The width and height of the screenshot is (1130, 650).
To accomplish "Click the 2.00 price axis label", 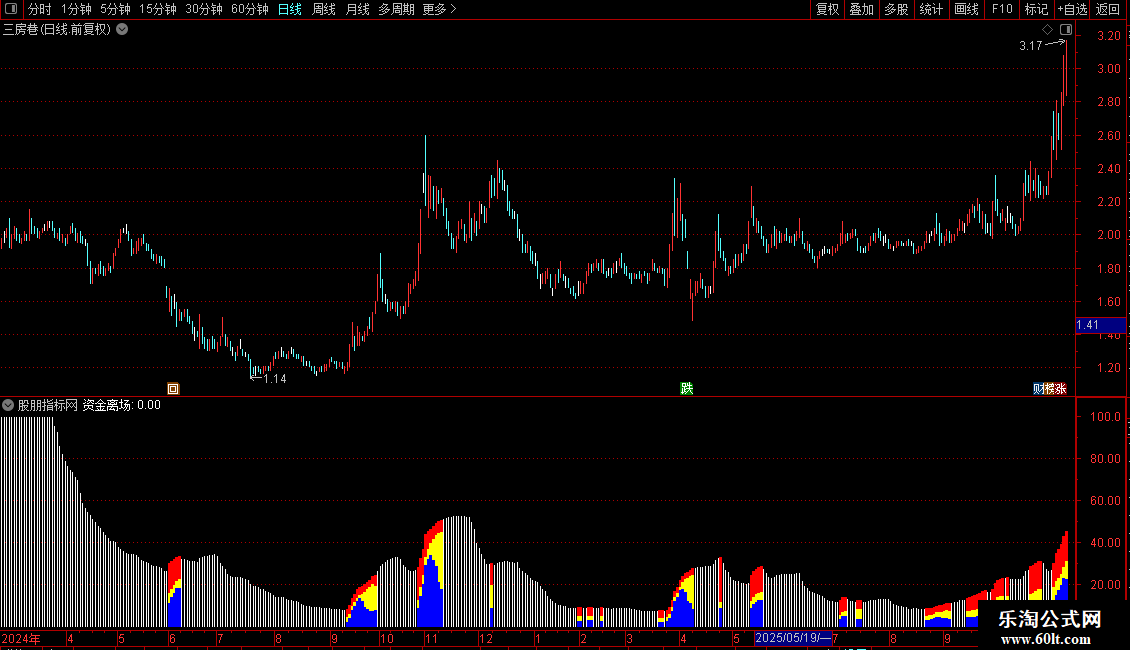I will (1109, 235).
